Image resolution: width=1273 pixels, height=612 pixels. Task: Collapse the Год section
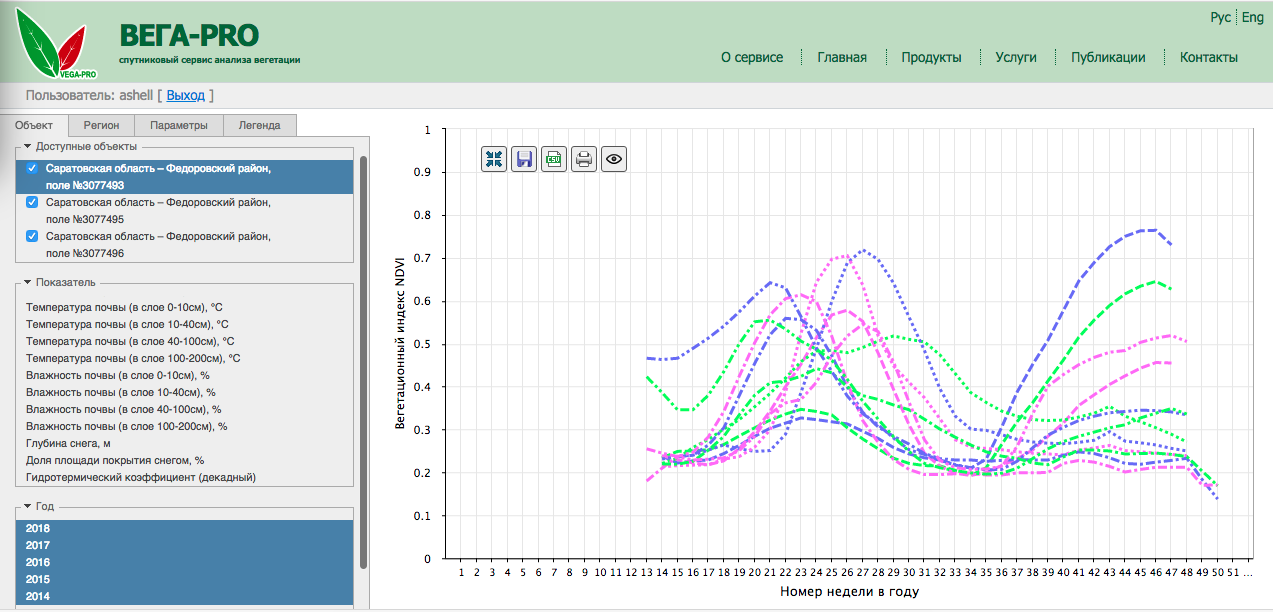point(28,506)
